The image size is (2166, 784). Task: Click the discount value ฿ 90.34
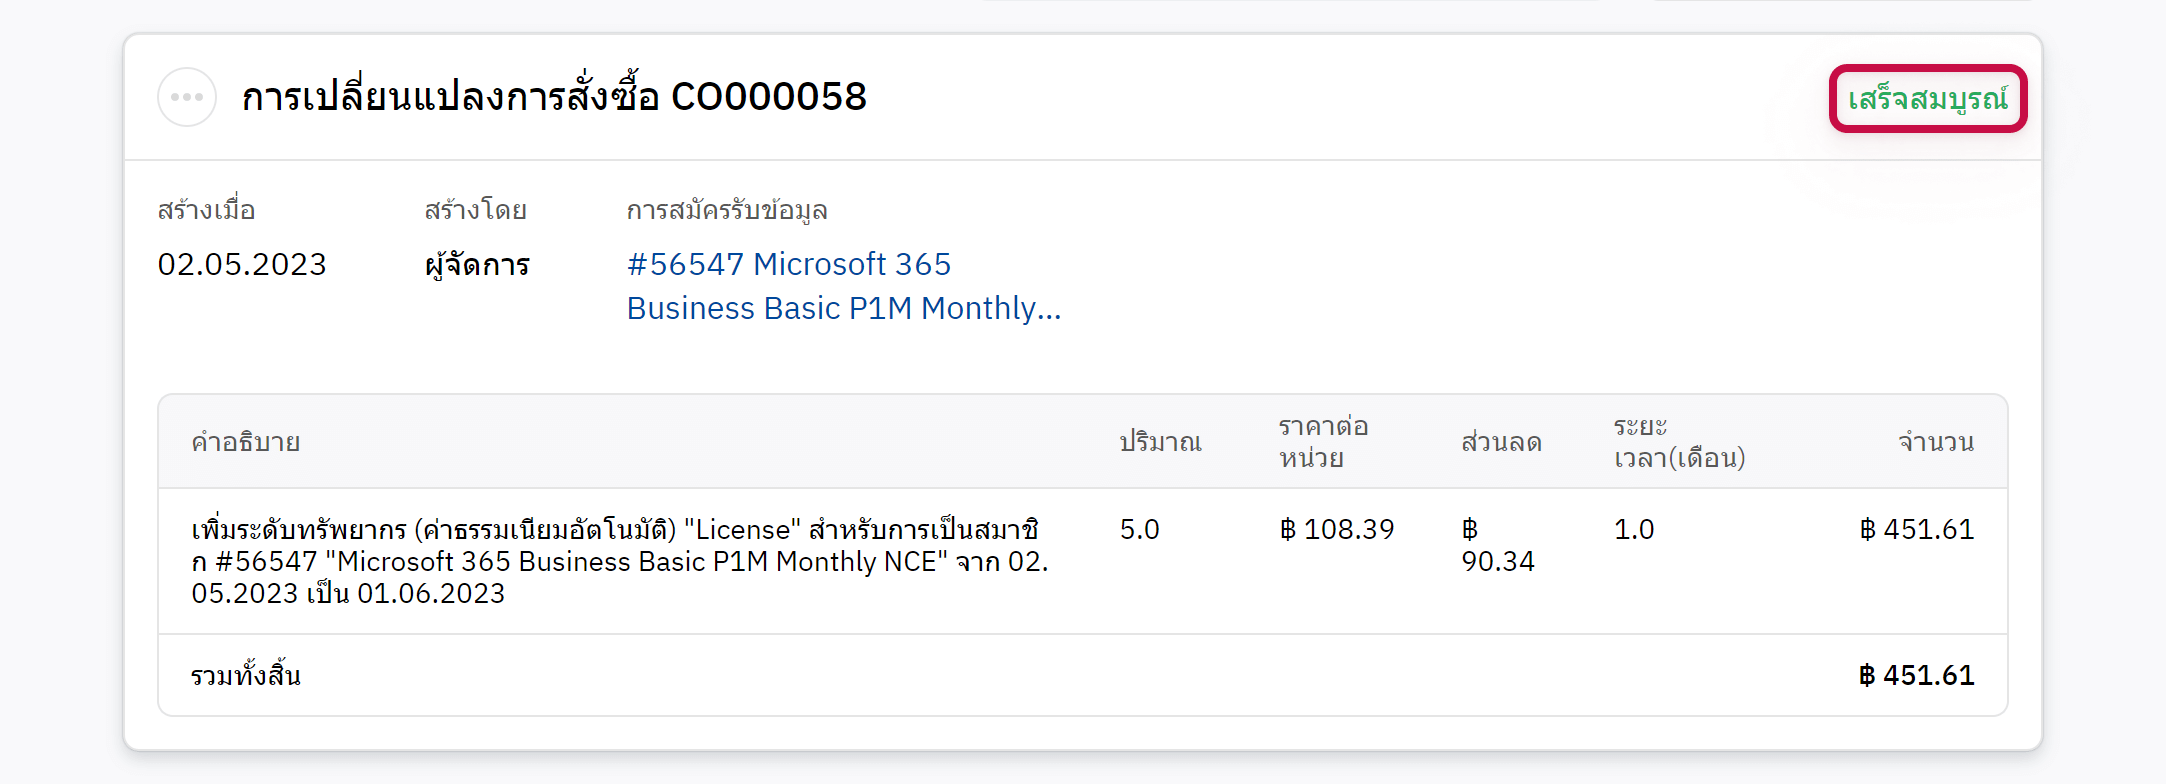point(1497,545)
